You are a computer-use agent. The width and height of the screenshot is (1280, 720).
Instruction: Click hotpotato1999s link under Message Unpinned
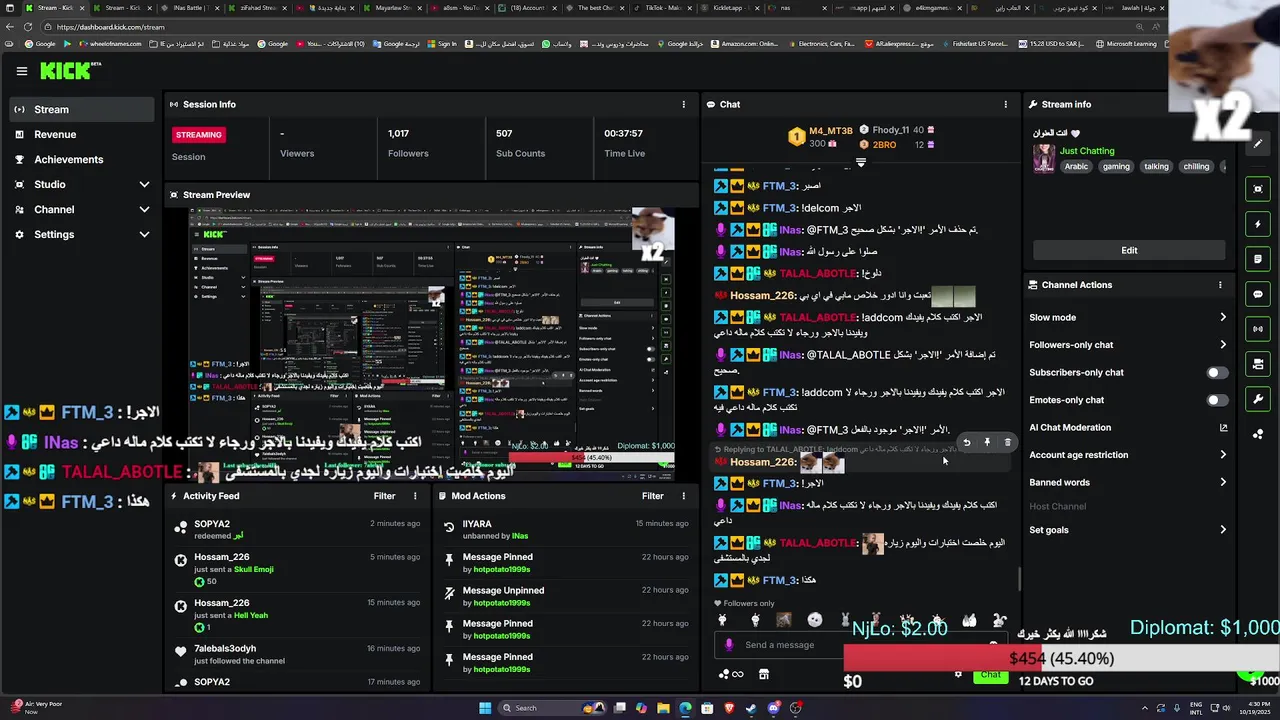pos(502,603)
